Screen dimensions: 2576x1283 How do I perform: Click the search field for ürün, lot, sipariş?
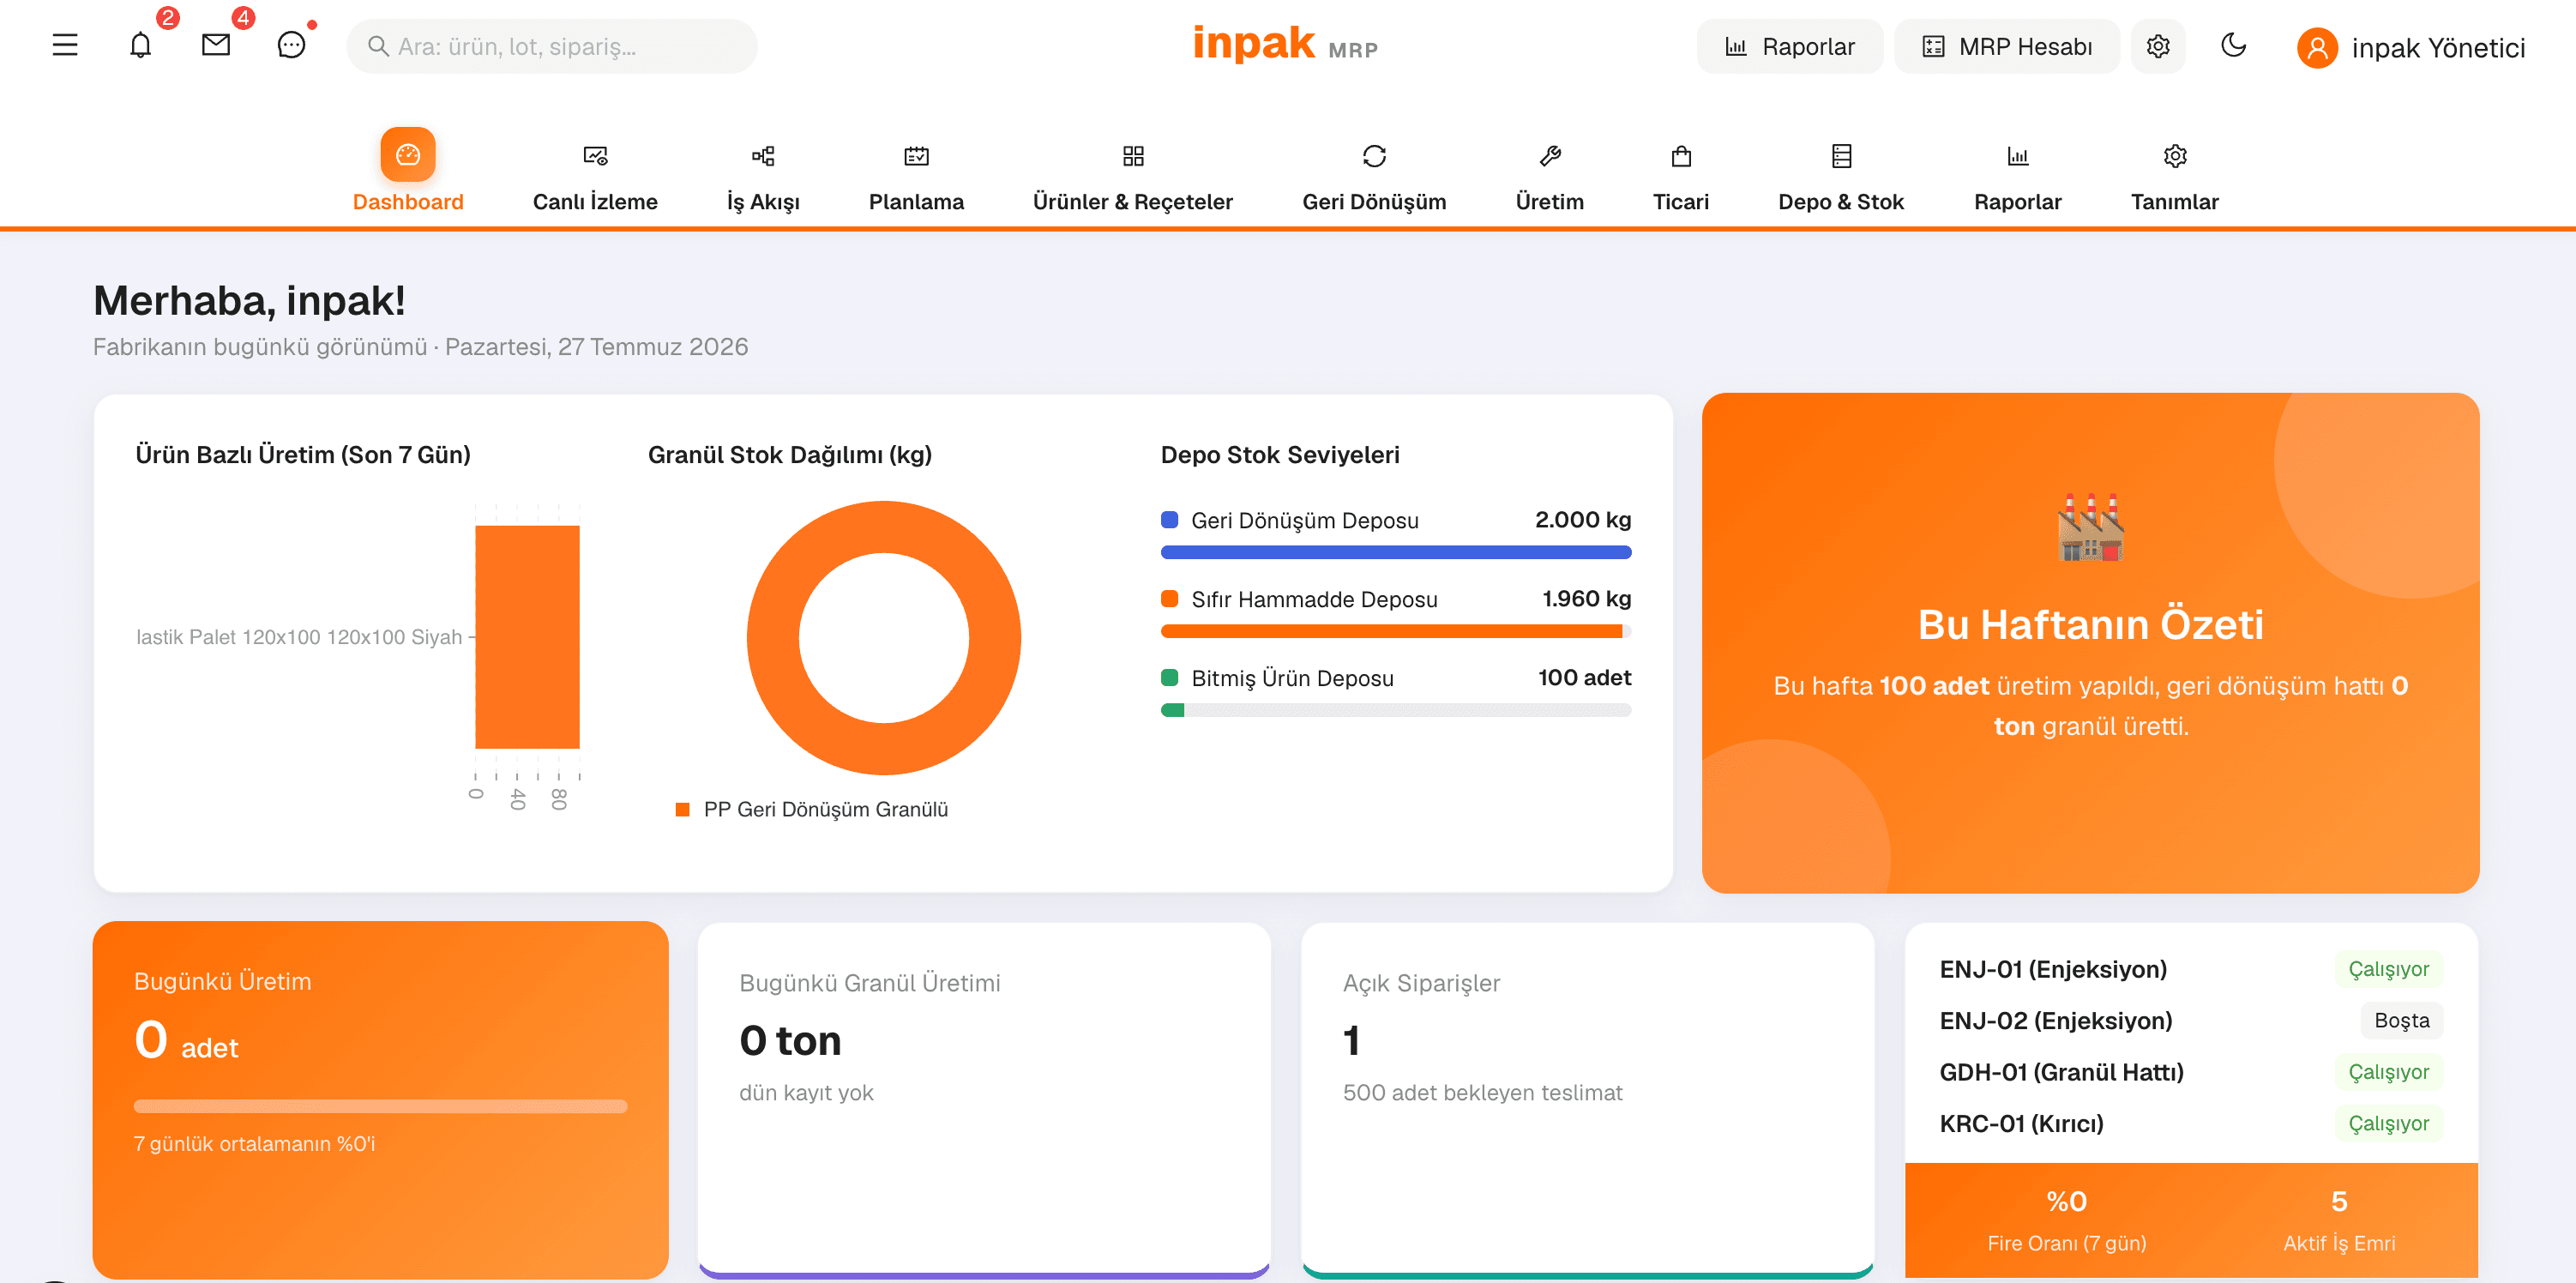(x=552, y=46)
